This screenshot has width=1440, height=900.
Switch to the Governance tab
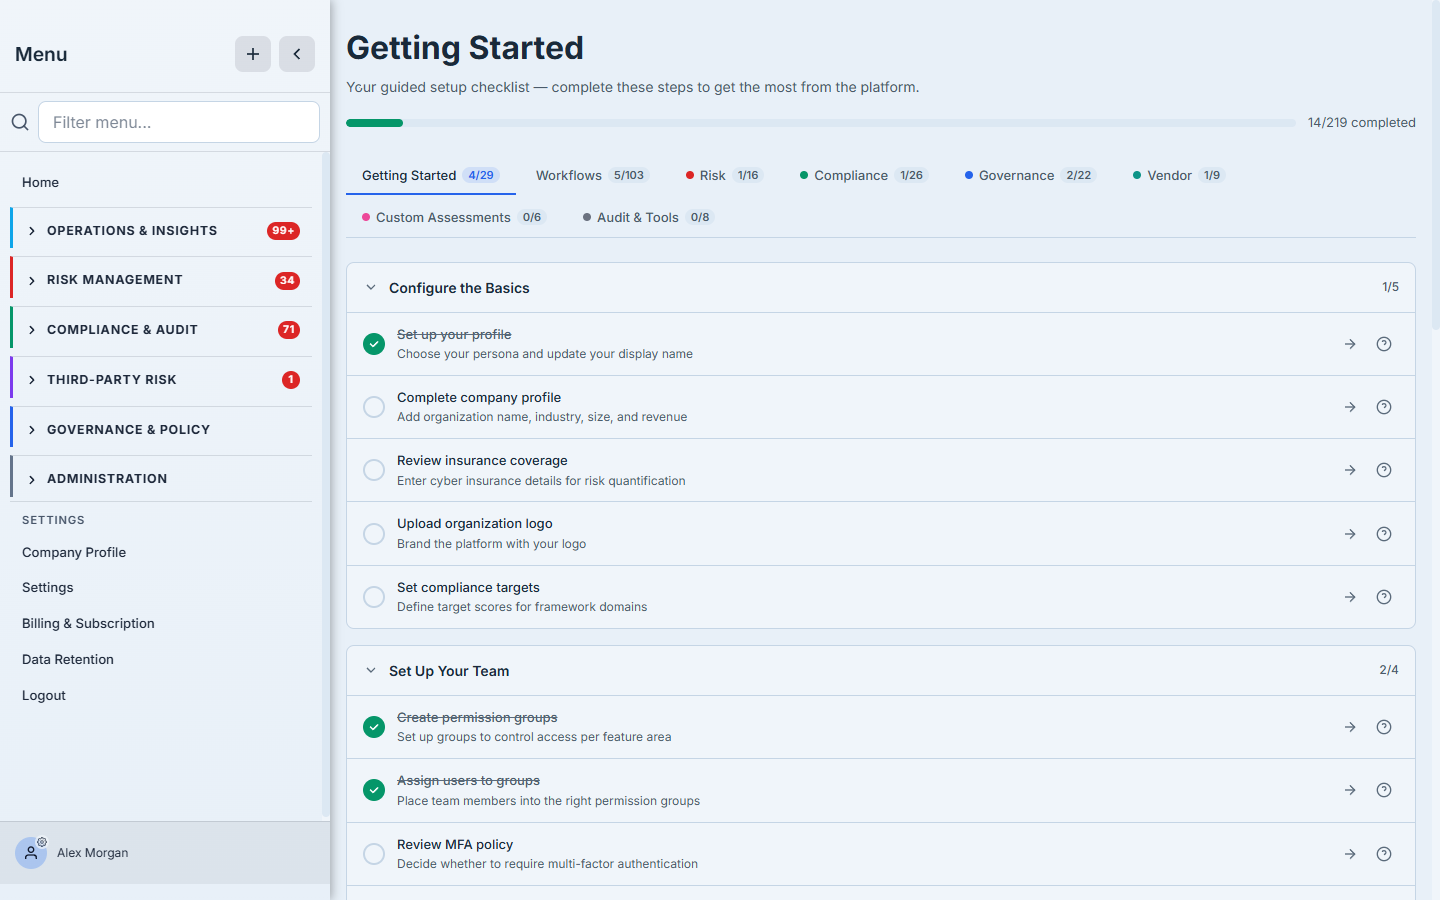click(1031, 175)
